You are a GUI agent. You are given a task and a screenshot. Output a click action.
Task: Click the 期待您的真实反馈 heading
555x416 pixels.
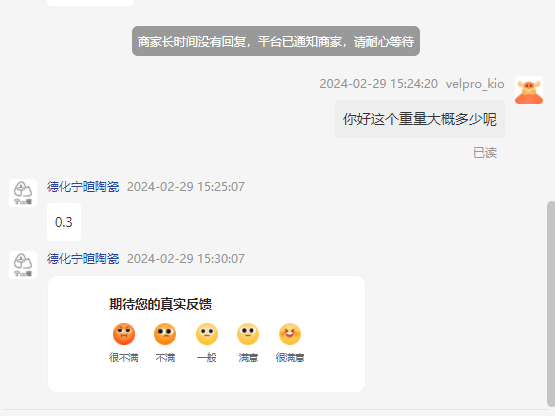click(x=161, y=304)
